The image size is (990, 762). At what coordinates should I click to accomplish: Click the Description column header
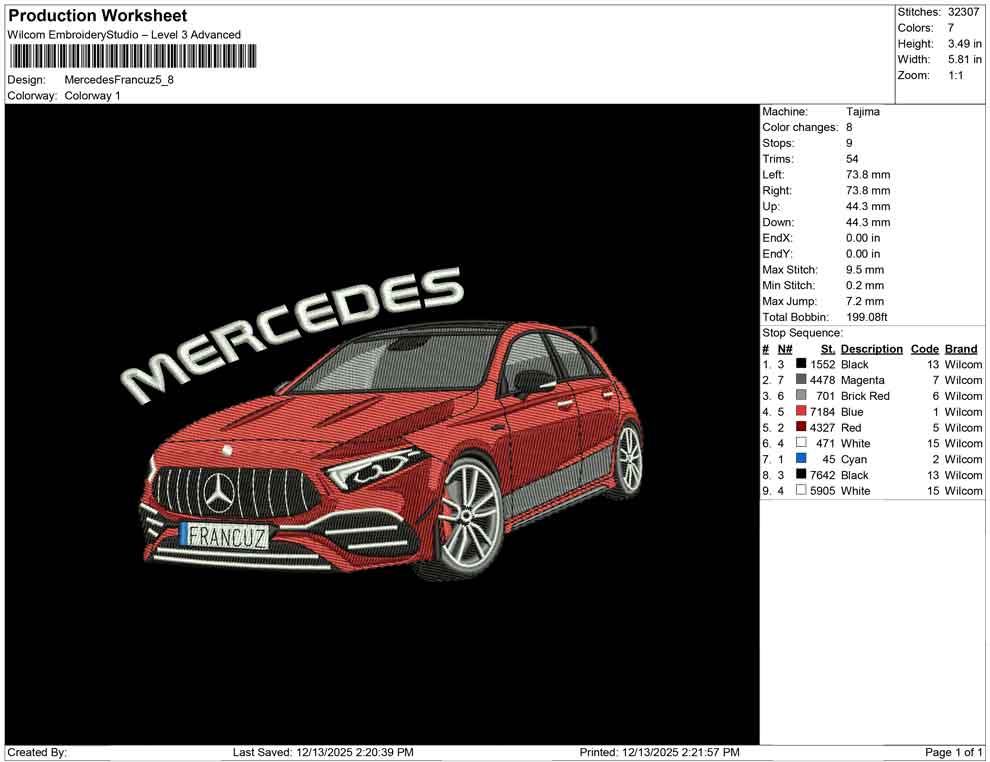tap(871, 348)
